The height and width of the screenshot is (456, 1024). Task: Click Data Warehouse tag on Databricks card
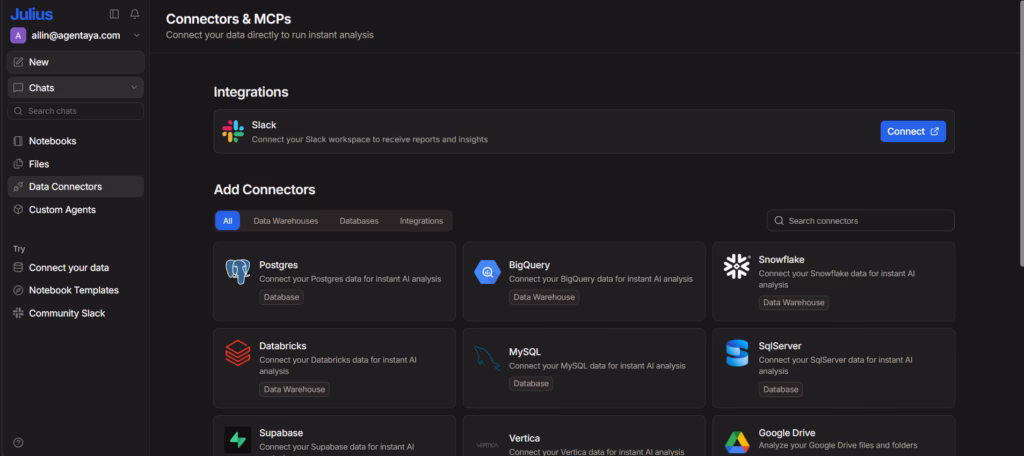[x=295, y=389]
